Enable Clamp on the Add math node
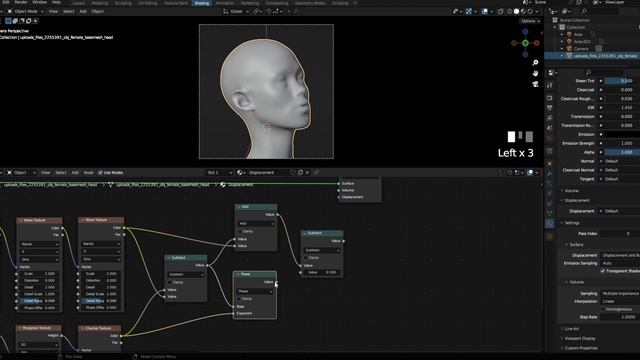This screenshot has height=360, width=640. (x=240, y=231)
